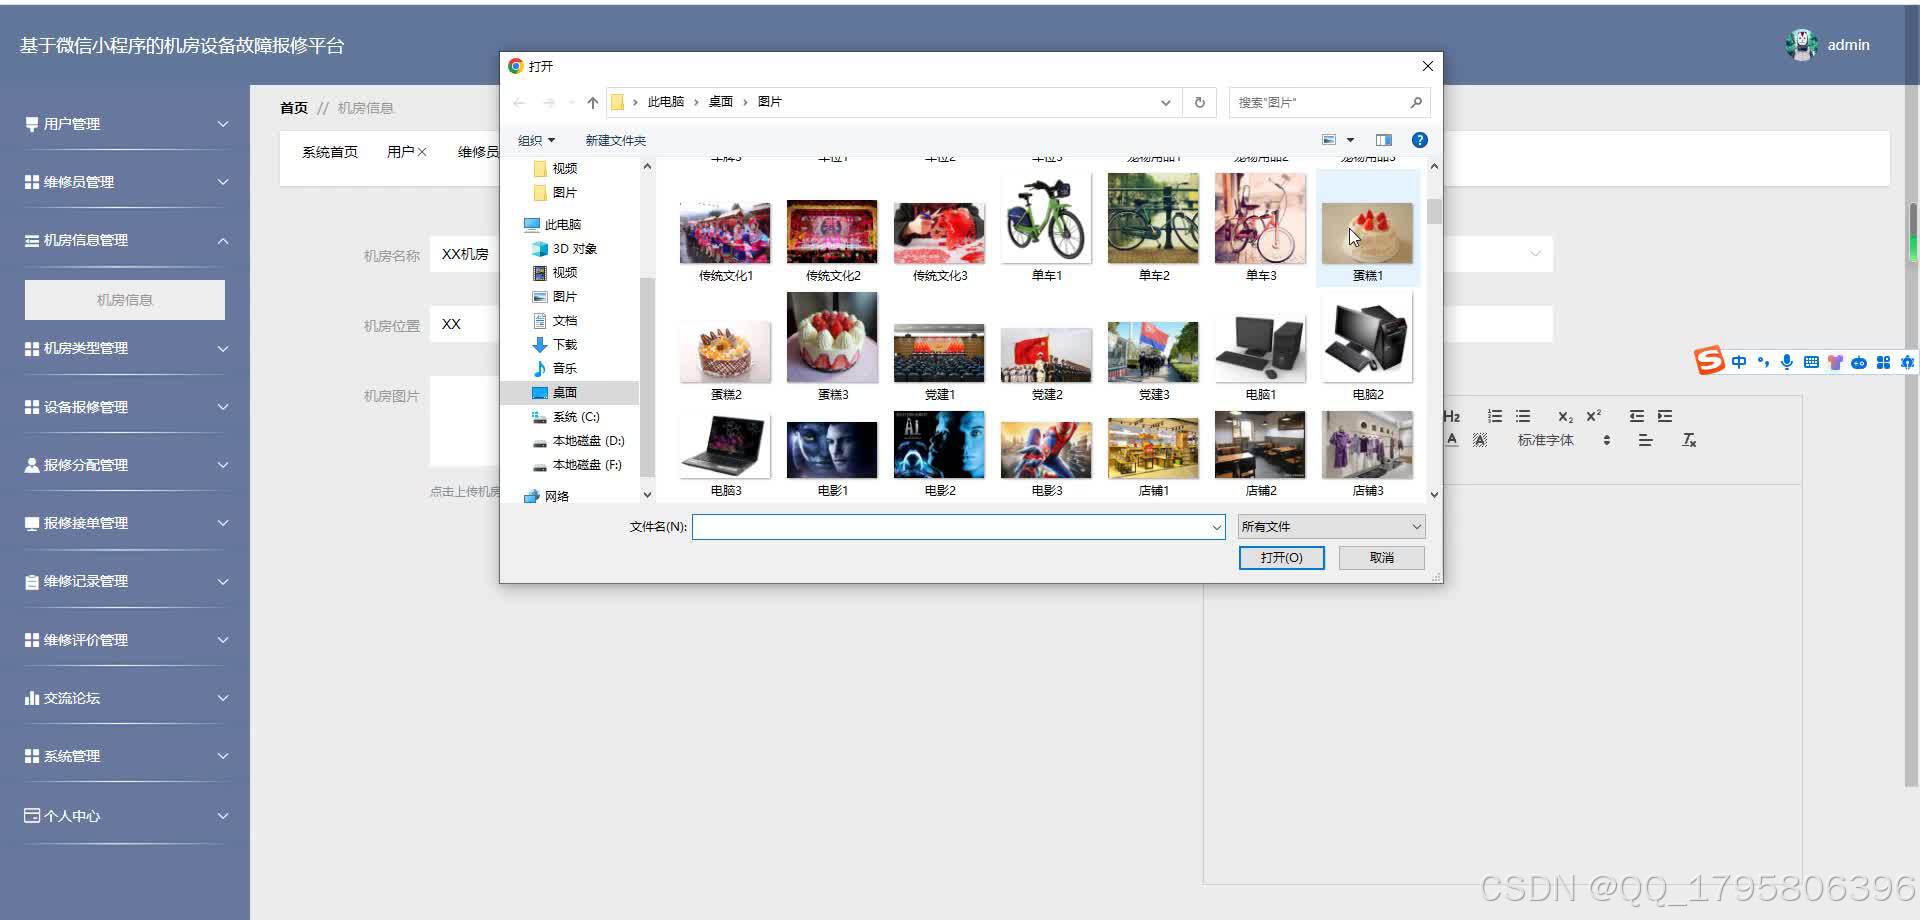Expand the 维修员管理 sidebar menu
This screenshot has height=920, width=1920.
click(x=126, y=182)
